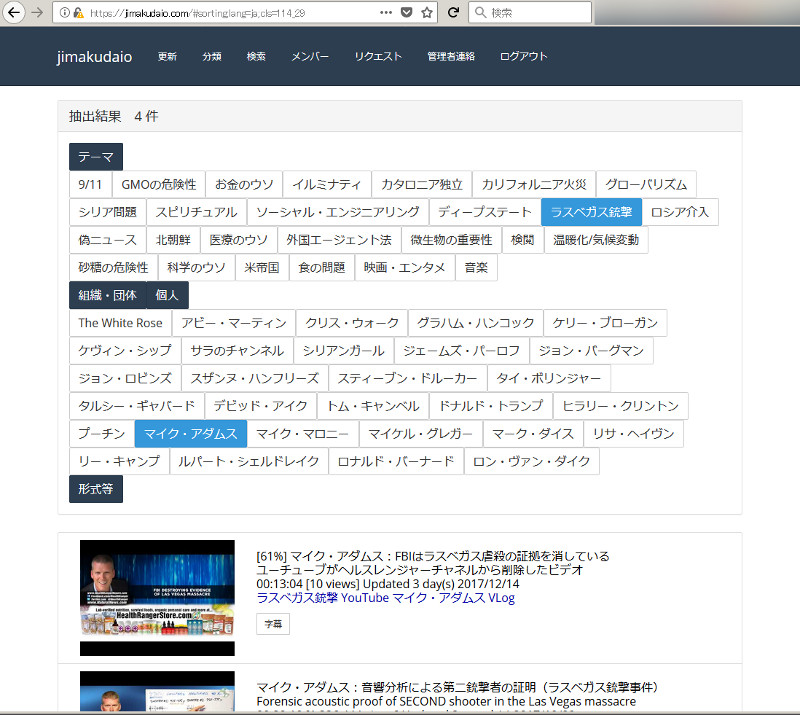Bookmark this page with the star icon
Screen dimensions: 800x715
click(x=427, y=13)
